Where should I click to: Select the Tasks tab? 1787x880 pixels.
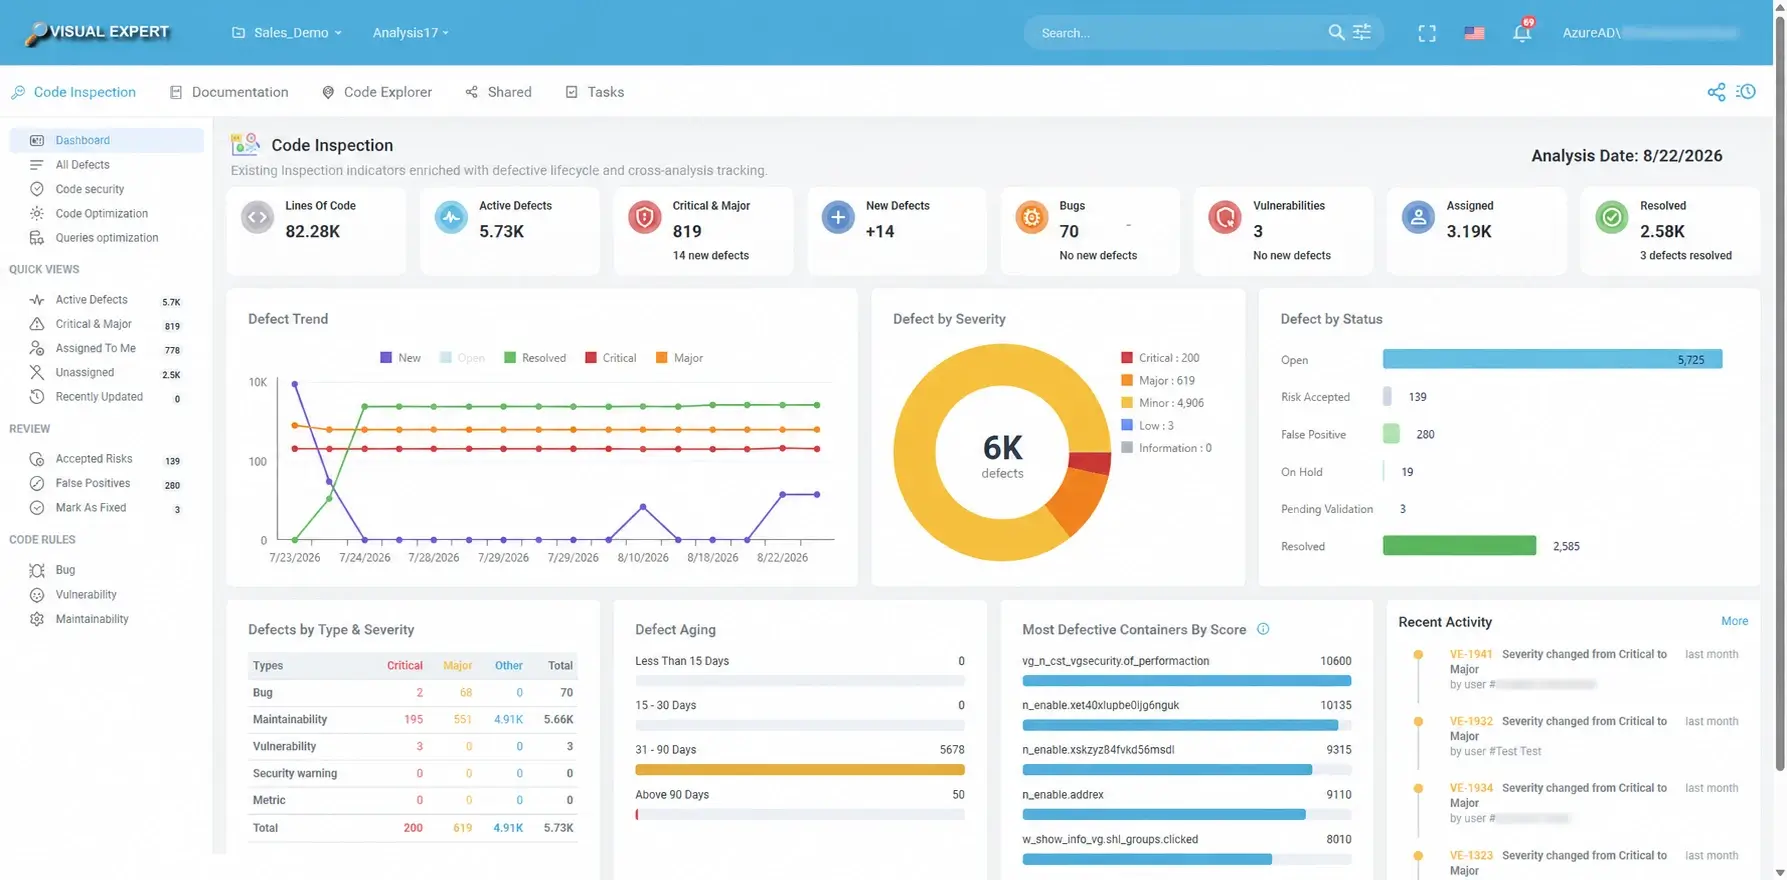(x=595, y=92)
